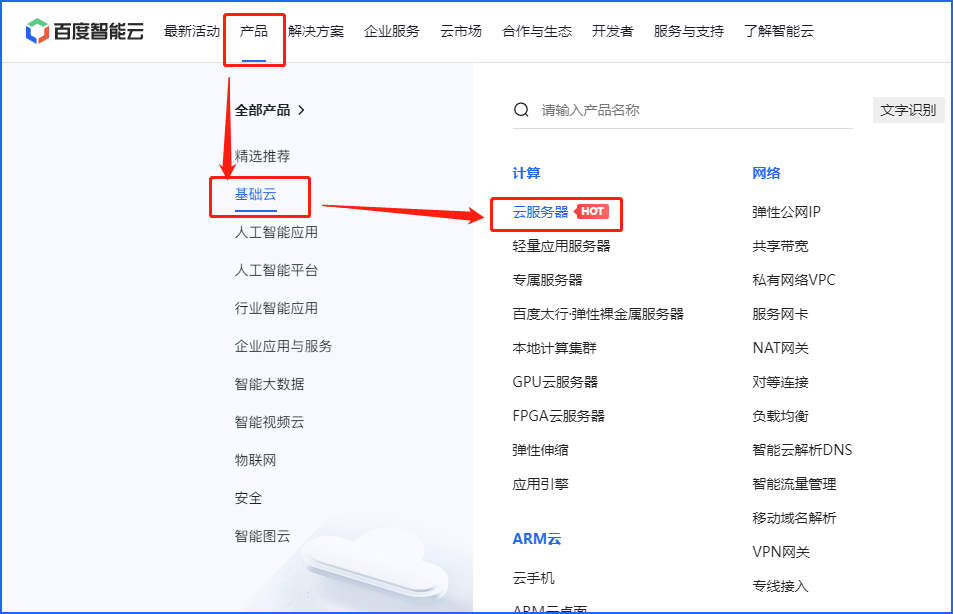Select 安全 category
Screen dimensions: 953x614
pos(249,498)
